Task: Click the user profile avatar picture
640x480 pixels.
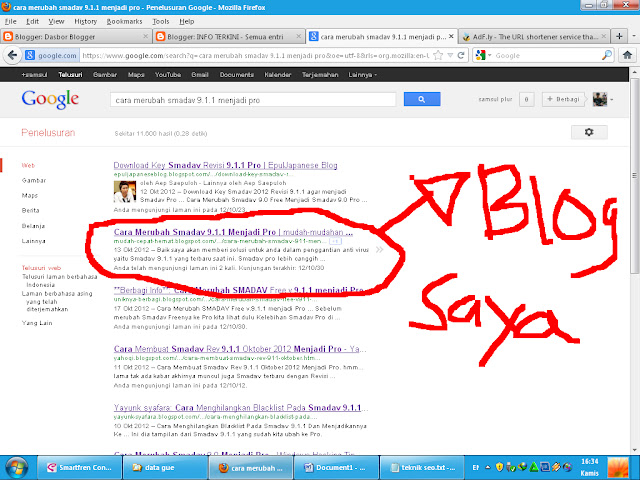Action: [600, 99]
